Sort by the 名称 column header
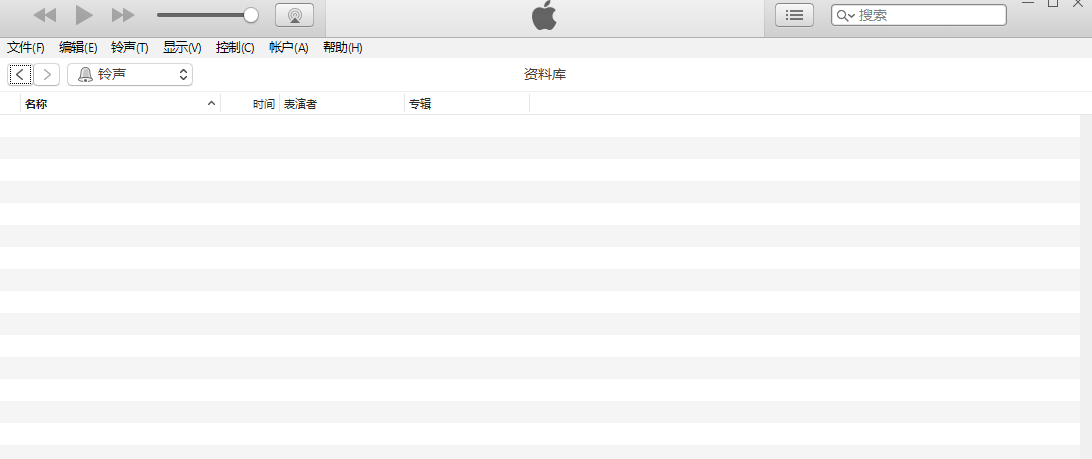The image size is (1092, 459). coord(120,104)
